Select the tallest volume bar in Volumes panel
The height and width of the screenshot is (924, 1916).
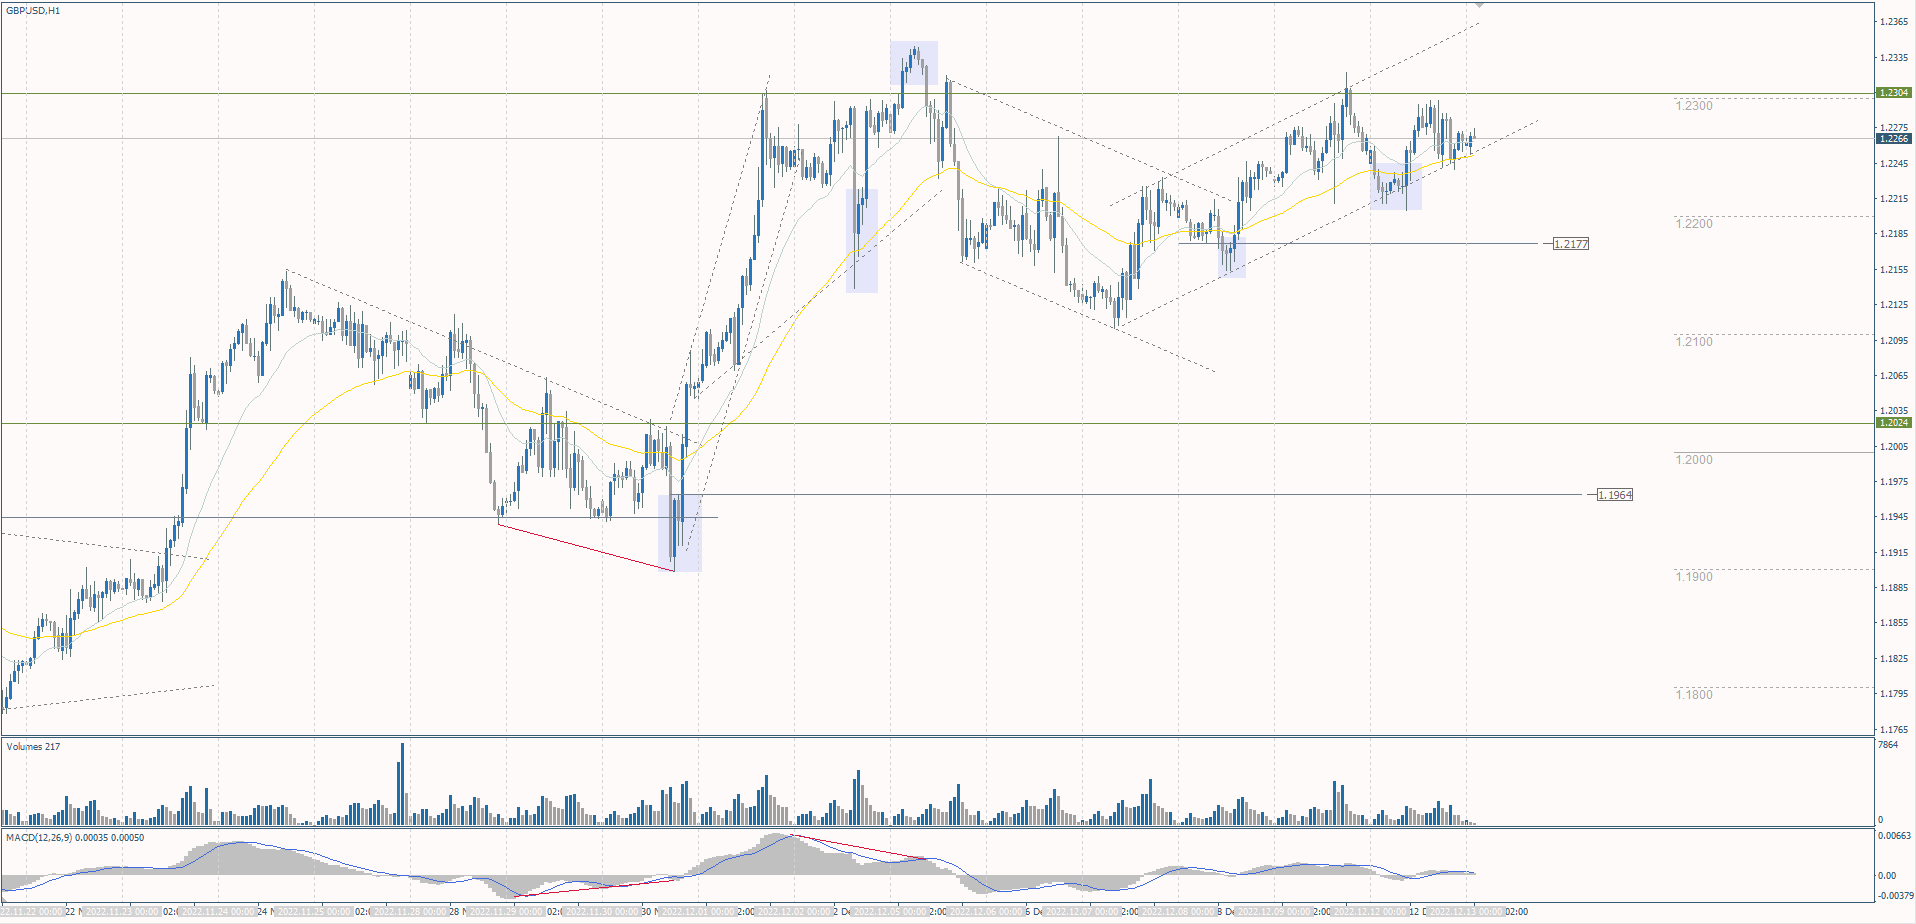pos(402,783)
